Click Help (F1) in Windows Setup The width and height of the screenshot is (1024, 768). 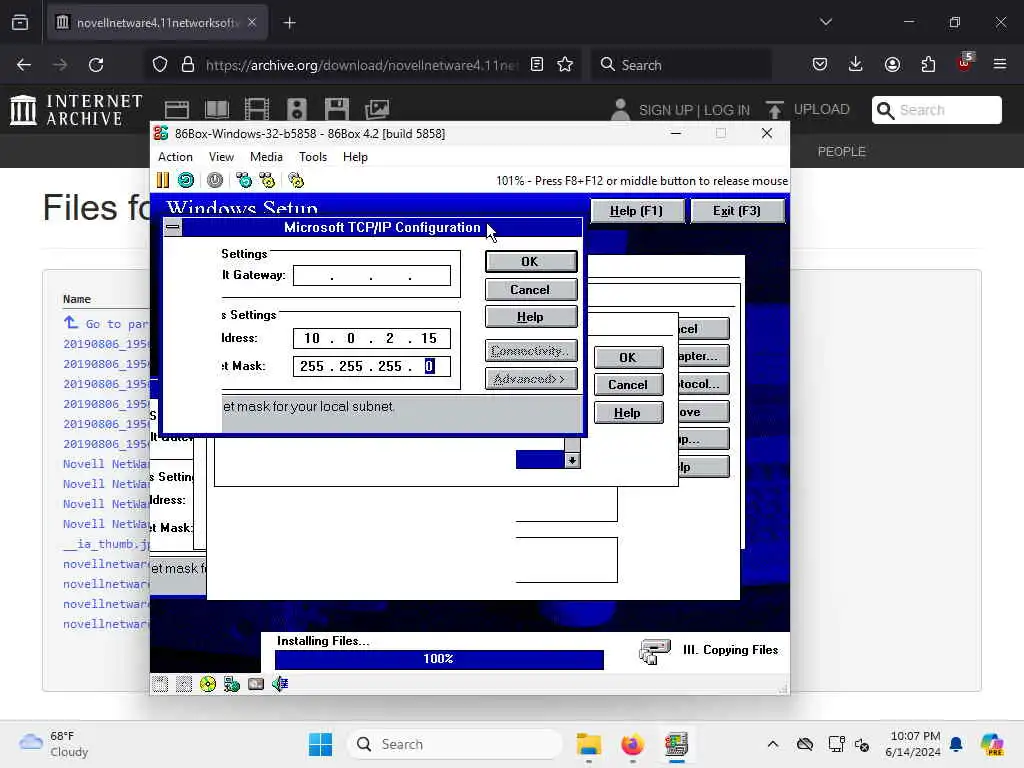(x=637, y=211)
